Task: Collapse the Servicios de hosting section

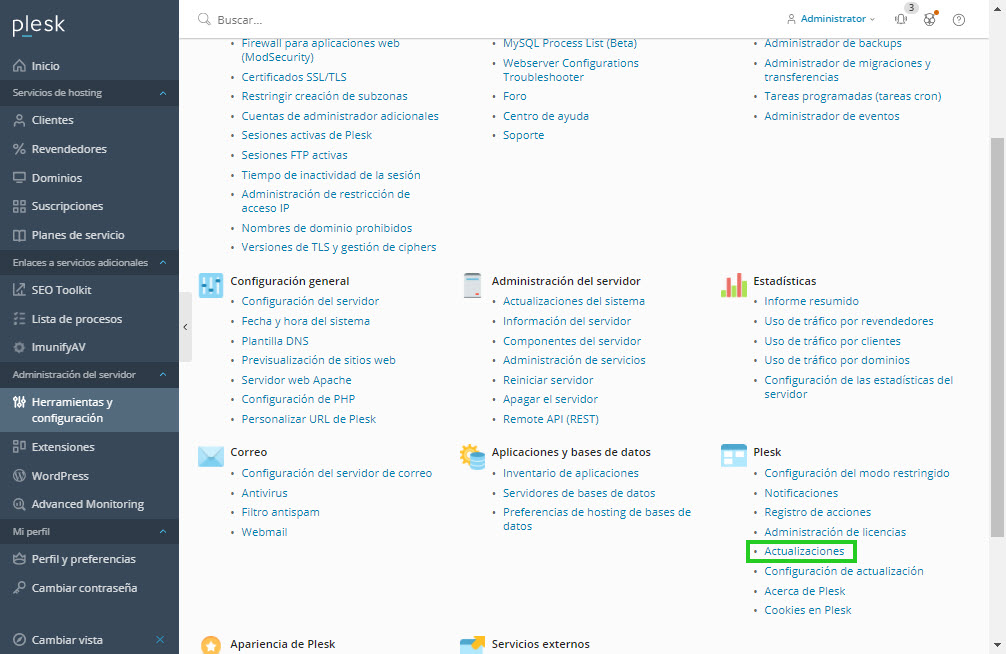Action: point(163,93)
